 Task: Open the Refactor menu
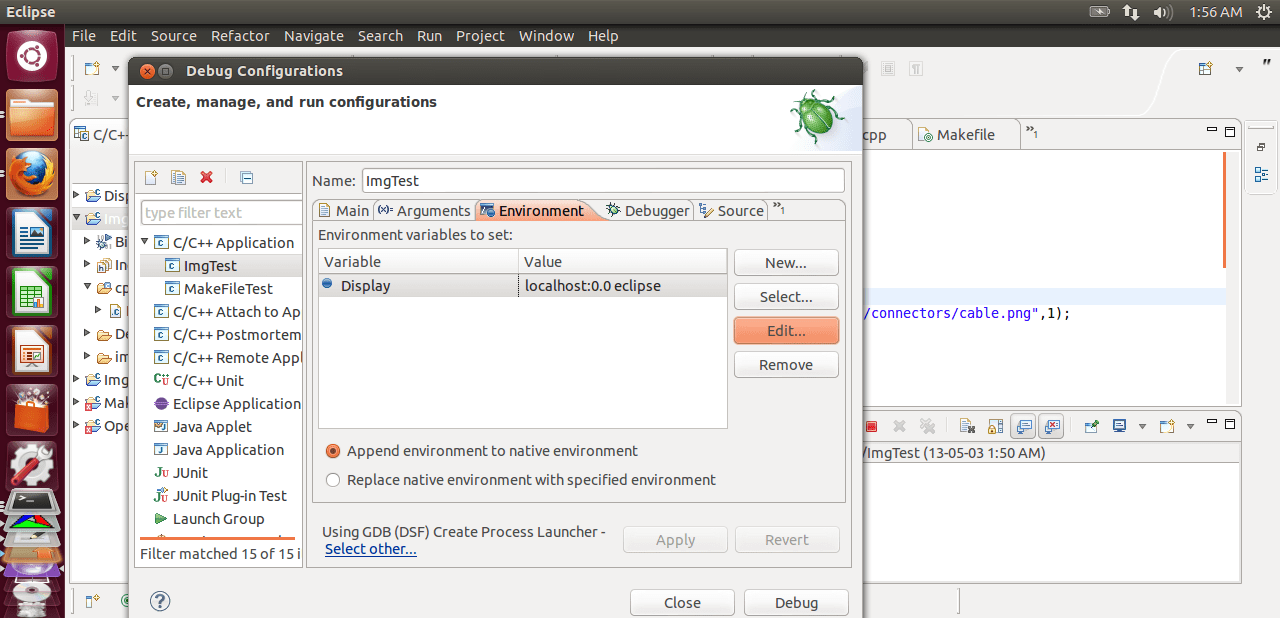pos(240,36)
